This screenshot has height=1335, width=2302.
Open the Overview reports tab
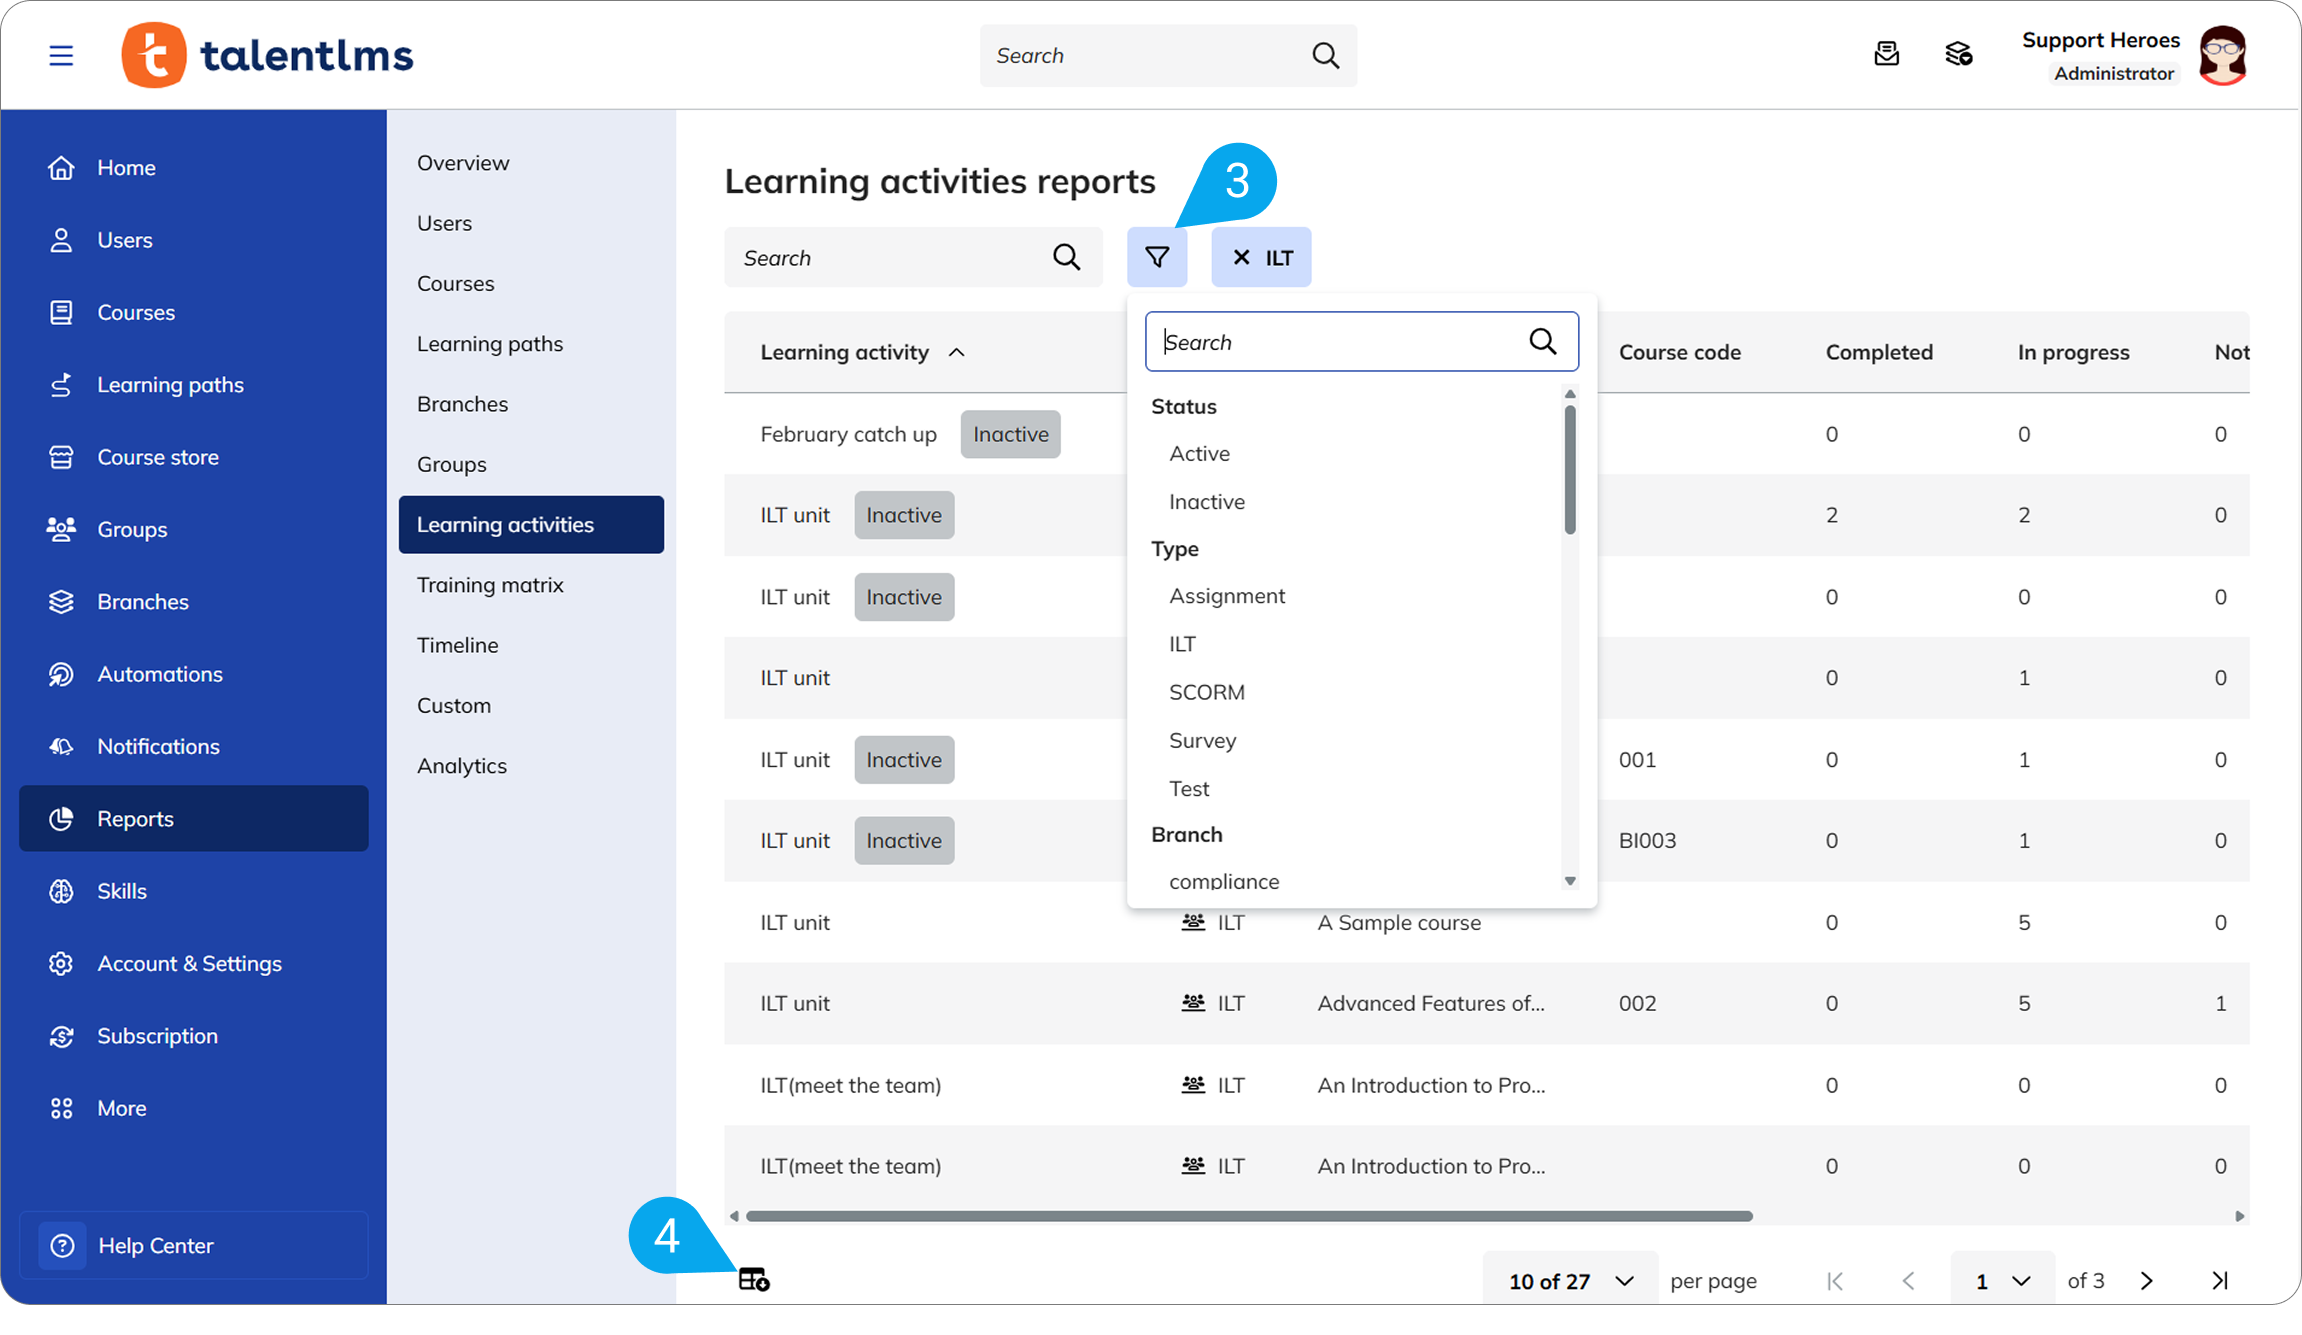(463, 162)
